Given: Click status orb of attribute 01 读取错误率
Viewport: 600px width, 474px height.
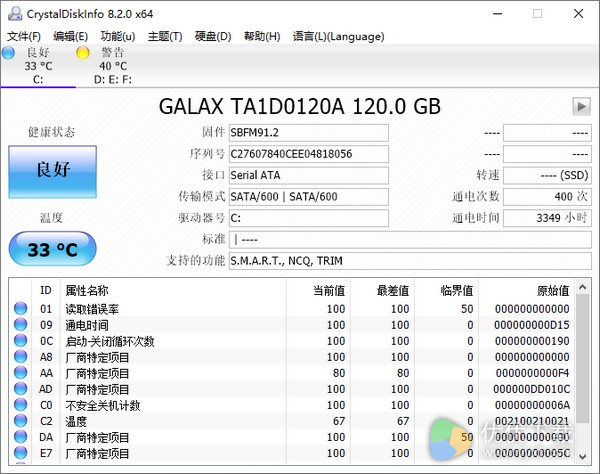Looking at the screenshot, I should click(x=20, y=308).
